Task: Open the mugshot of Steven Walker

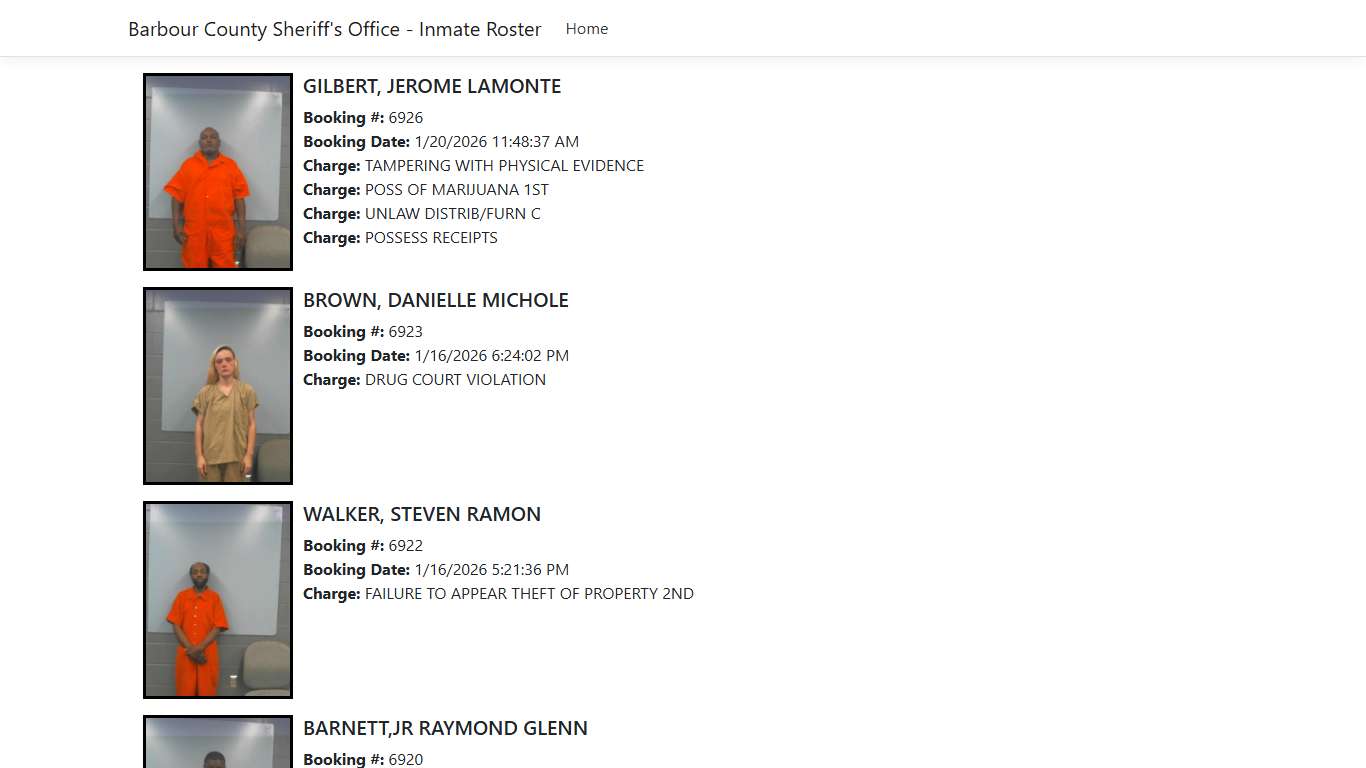Action: point(217,599)
